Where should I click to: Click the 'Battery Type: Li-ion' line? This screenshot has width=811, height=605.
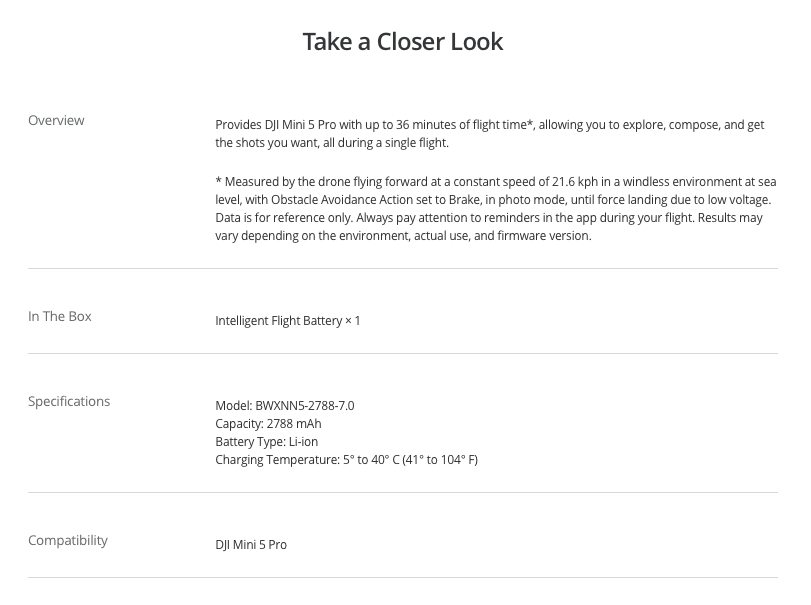tap(266, 442)
